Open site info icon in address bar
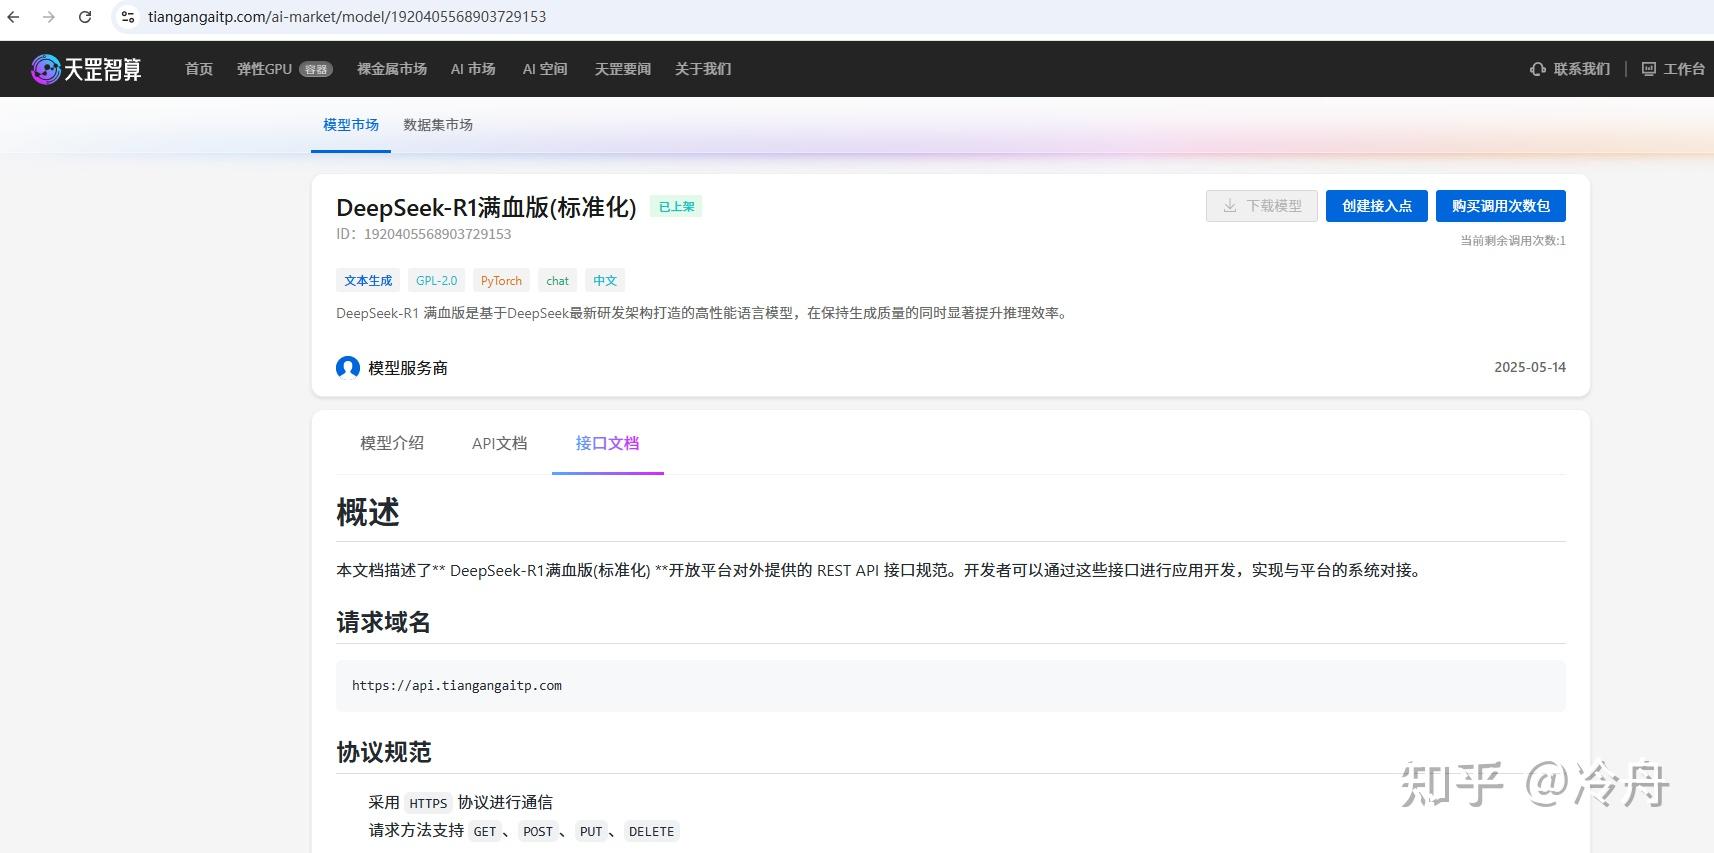Image resolution: width=1714 pixels, height=853 pixels. 127,17
